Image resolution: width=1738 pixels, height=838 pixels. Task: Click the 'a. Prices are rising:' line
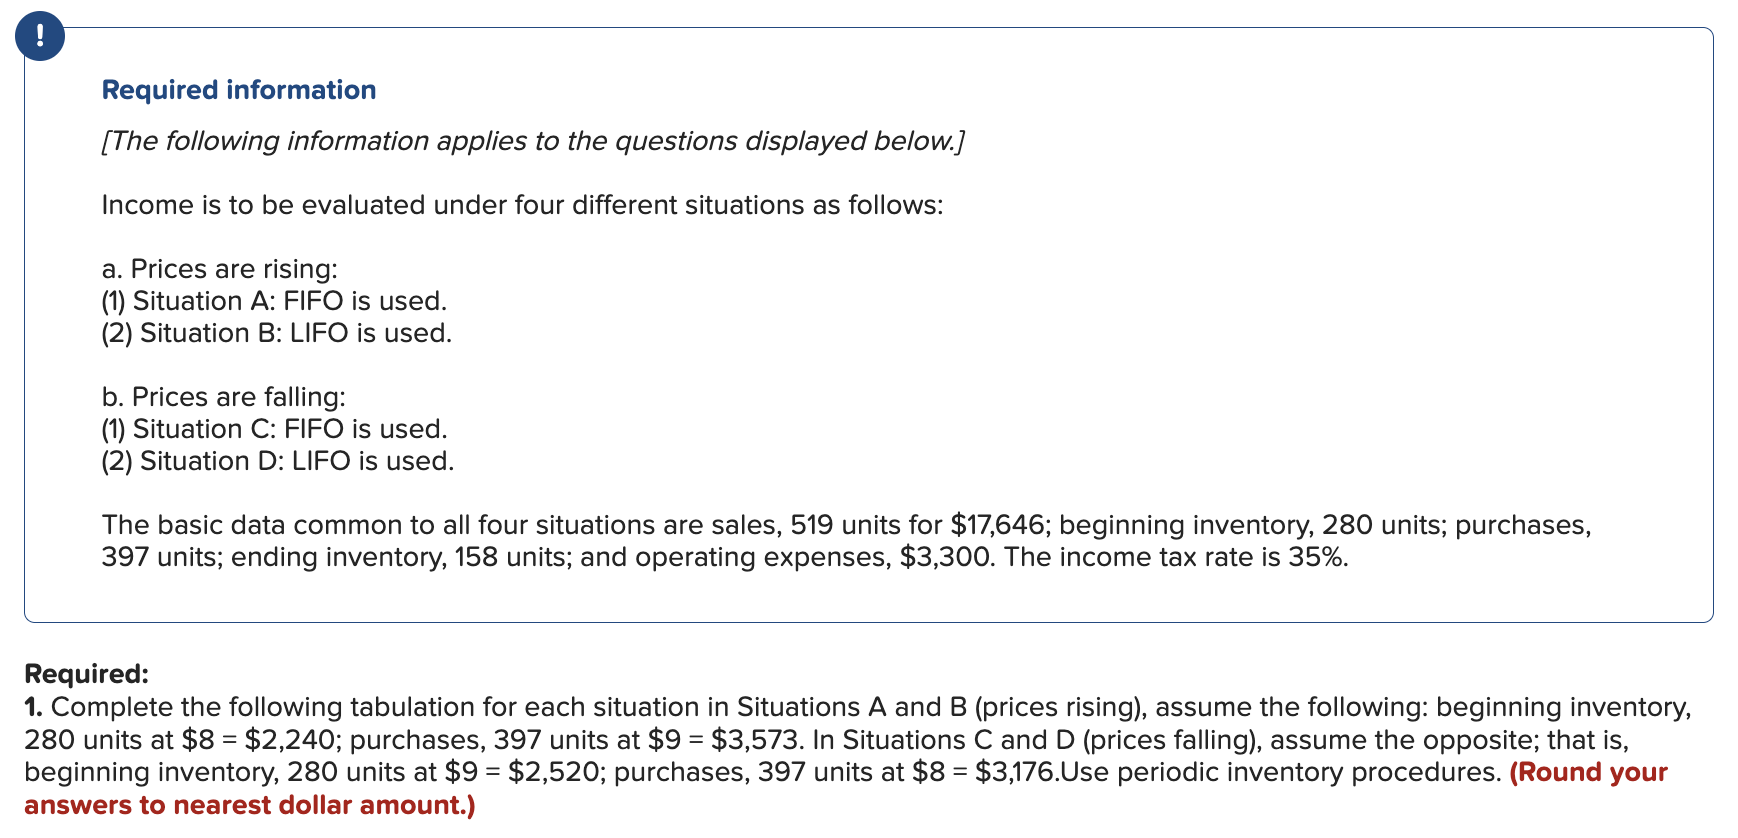point(220,269)
